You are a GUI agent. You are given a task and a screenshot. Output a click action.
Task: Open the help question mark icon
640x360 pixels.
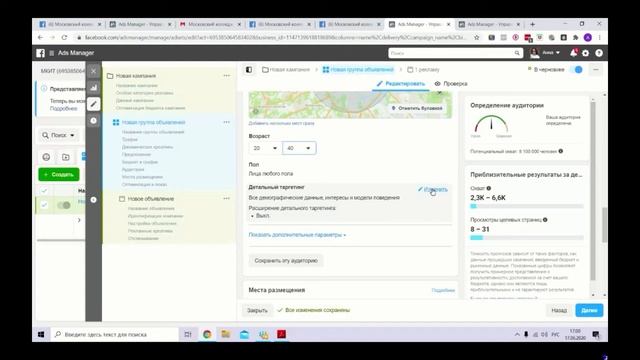(599, 53)
